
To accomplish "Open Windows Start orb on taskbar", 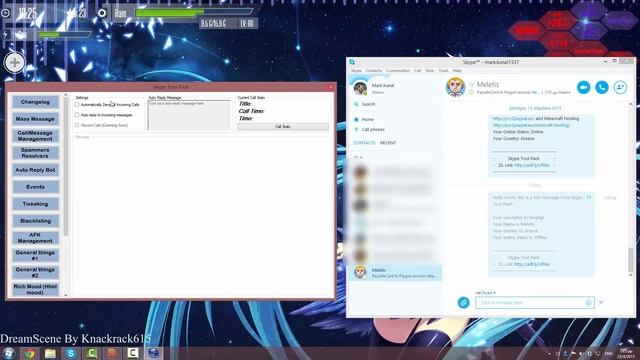I will point(9,353).
